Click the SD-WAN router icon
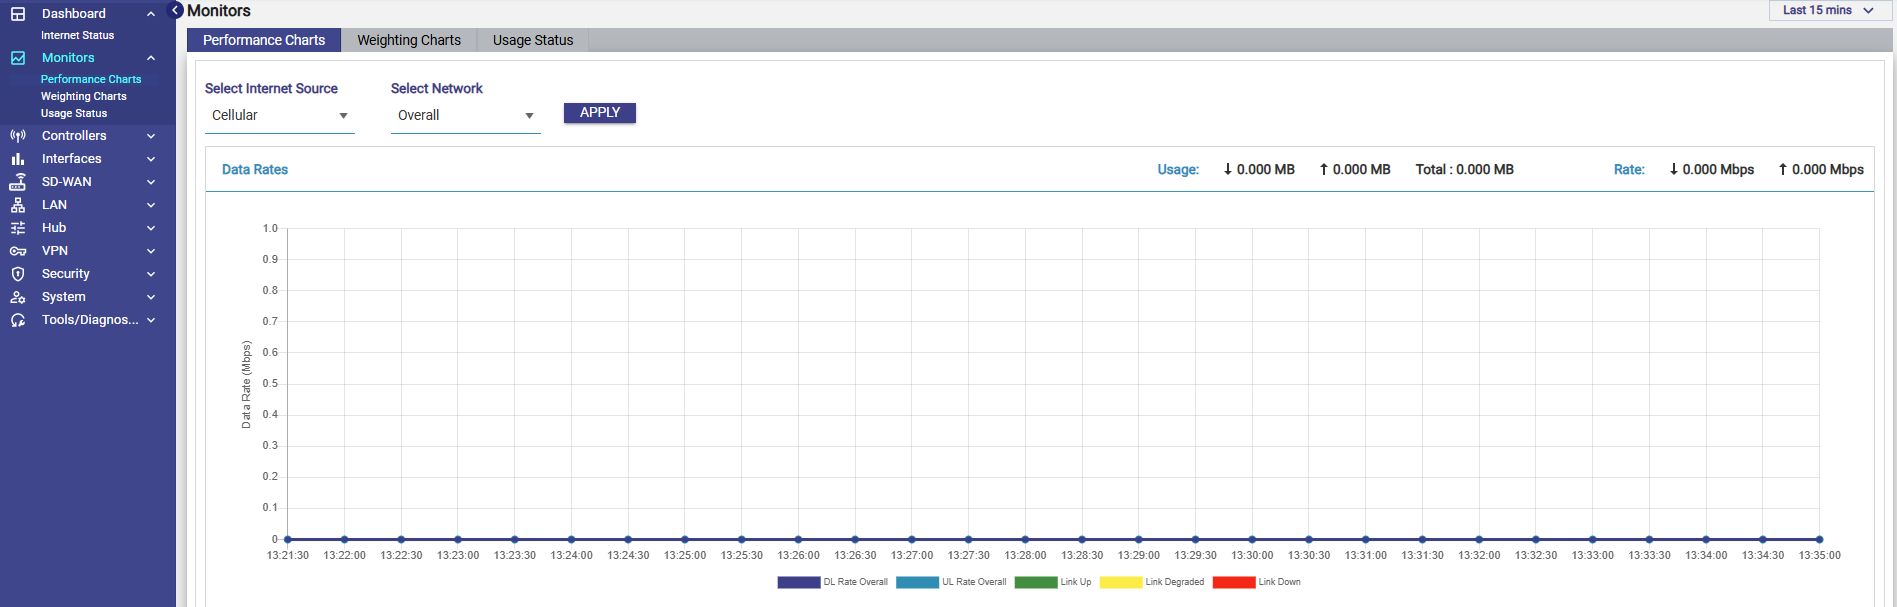1897x607 pixels. (x=18, y=182)
